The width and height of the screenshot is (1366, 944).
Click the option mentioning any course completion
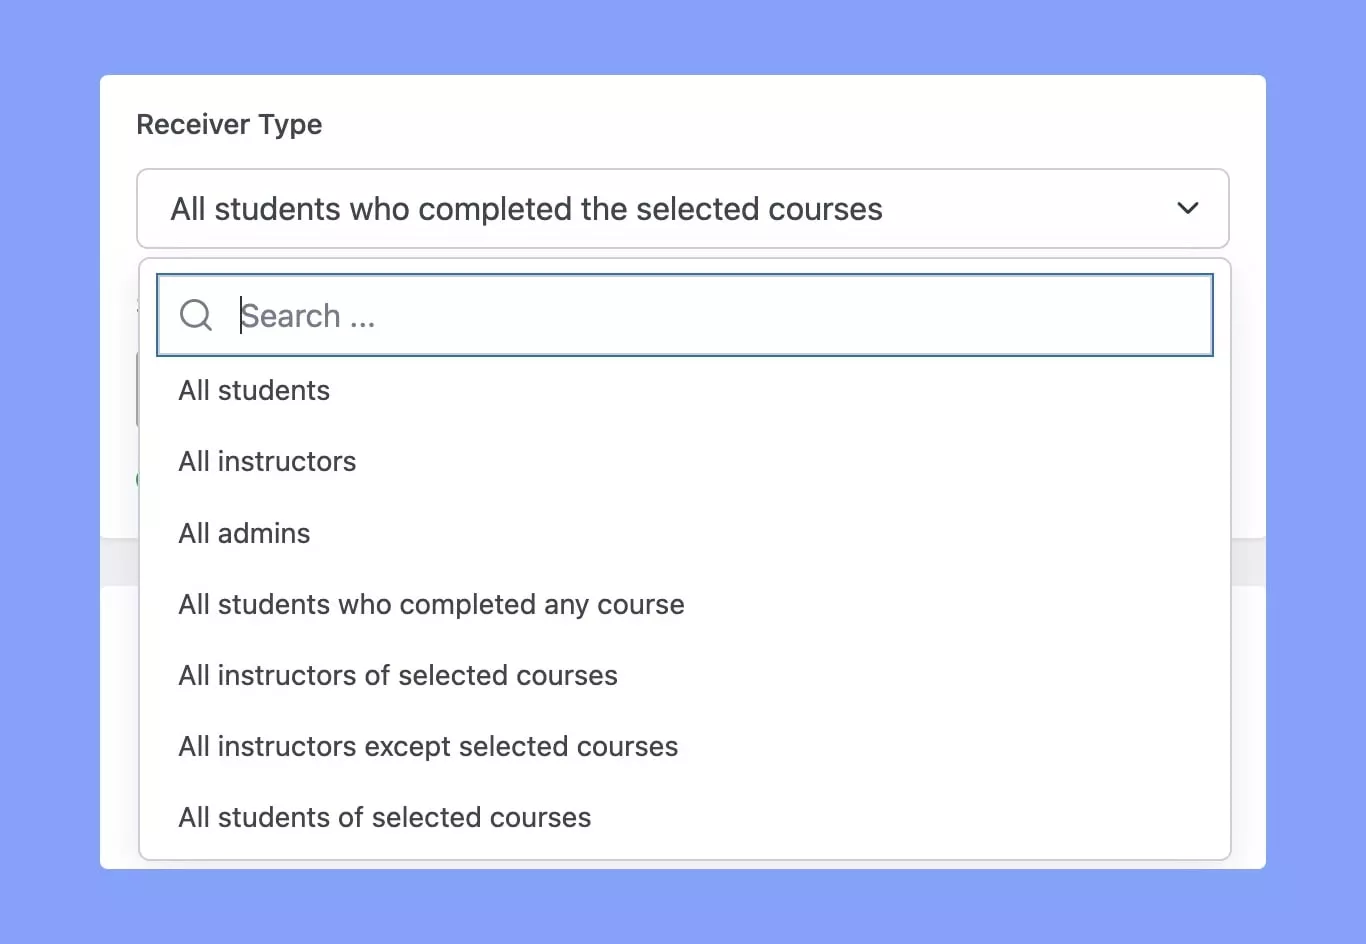431,604
